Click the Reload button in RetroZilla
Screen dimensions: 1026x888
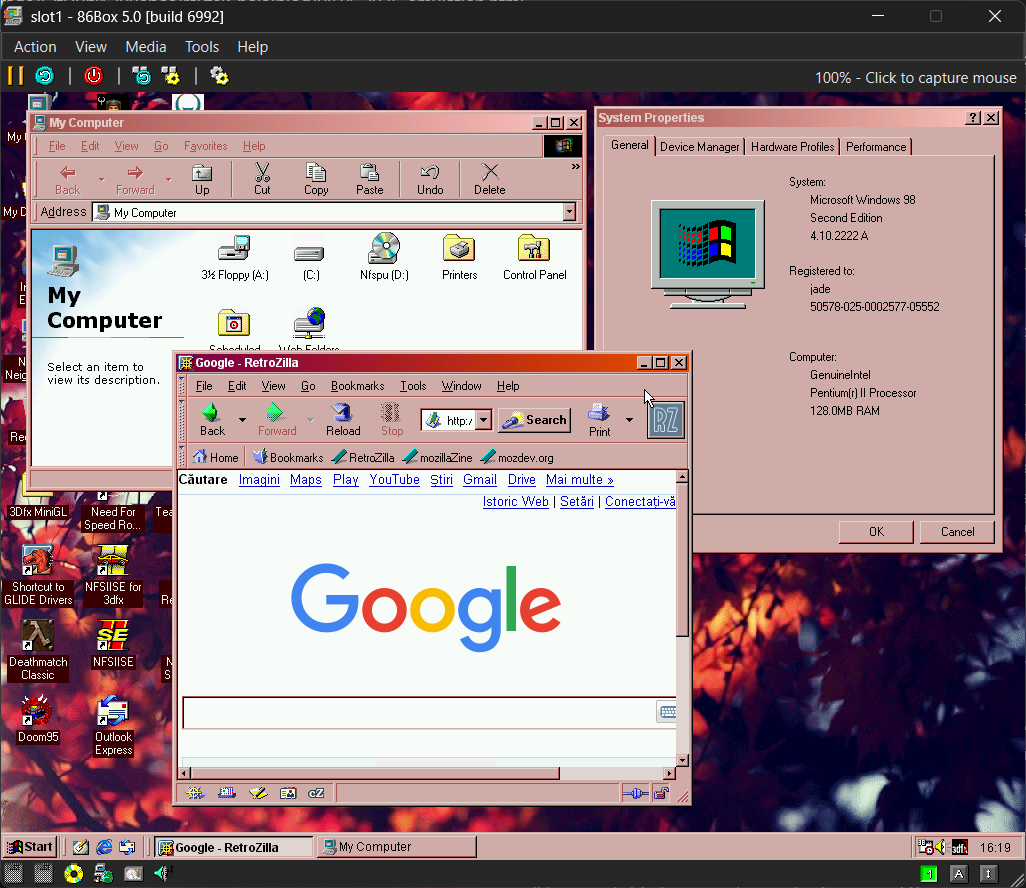pyautogui.click(x=343, y=419)
